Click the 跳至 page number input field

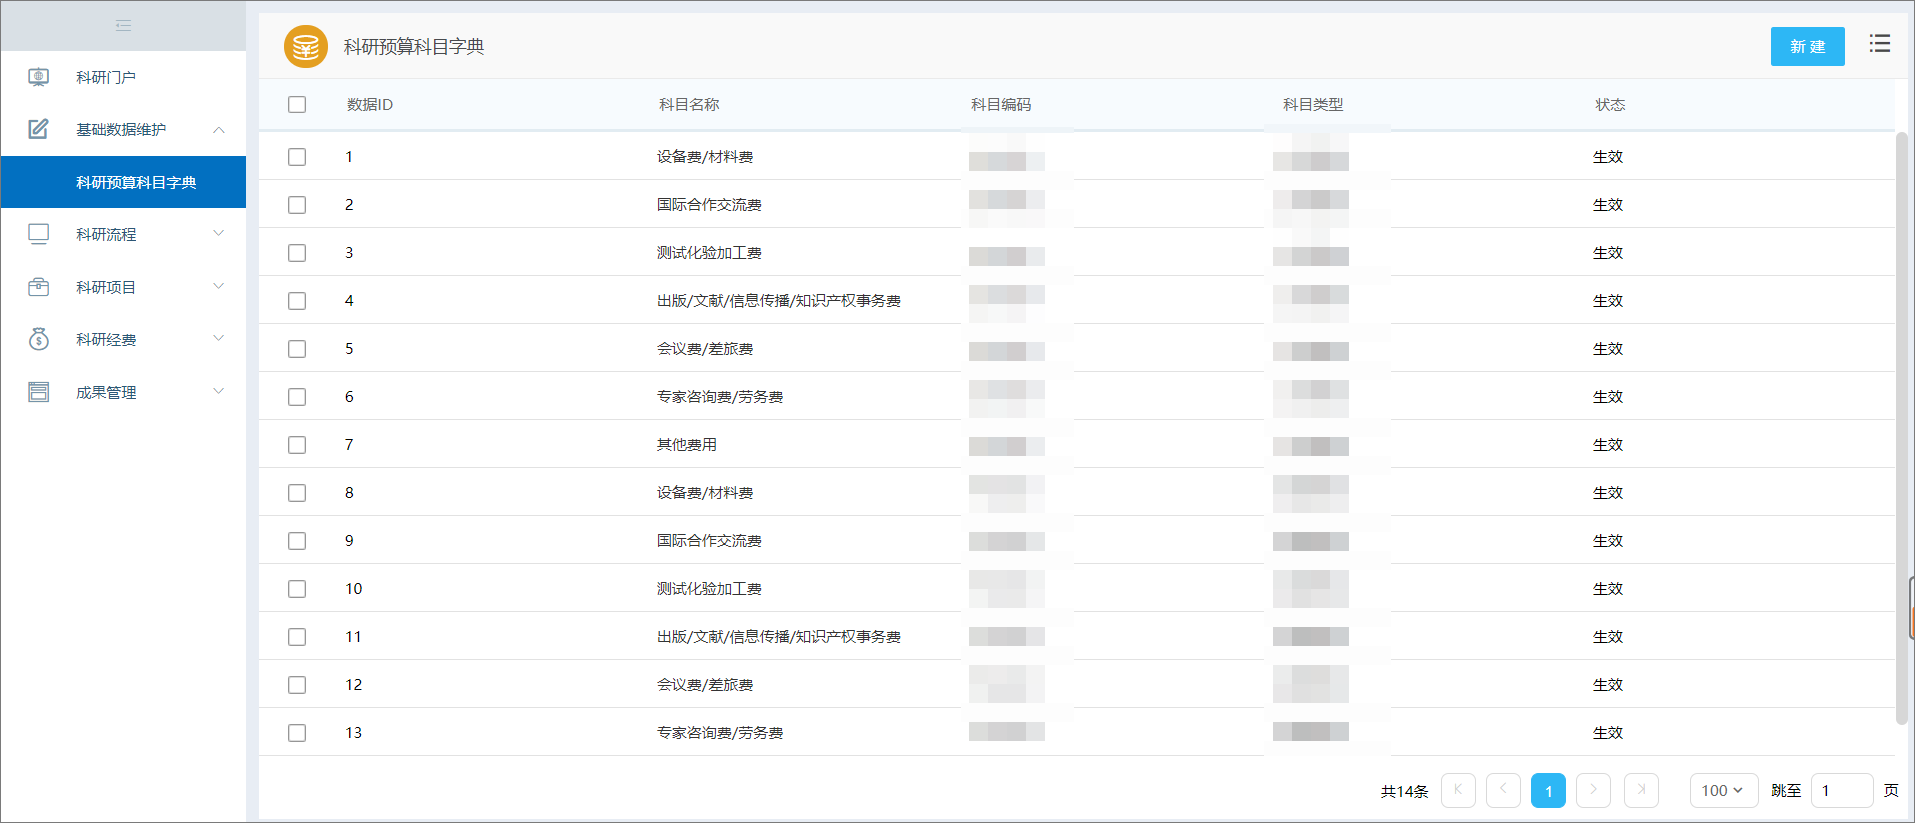[1841, 790]
